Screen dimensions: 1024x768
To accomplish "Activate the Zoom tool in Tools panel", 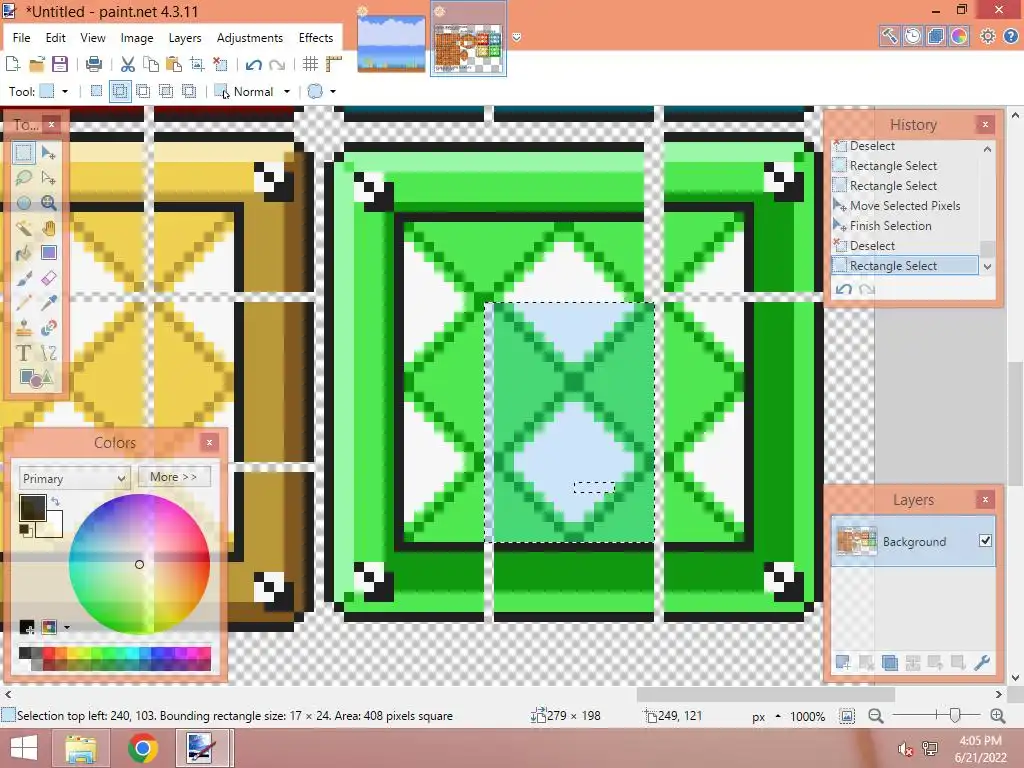I will (x=48, y=203).
